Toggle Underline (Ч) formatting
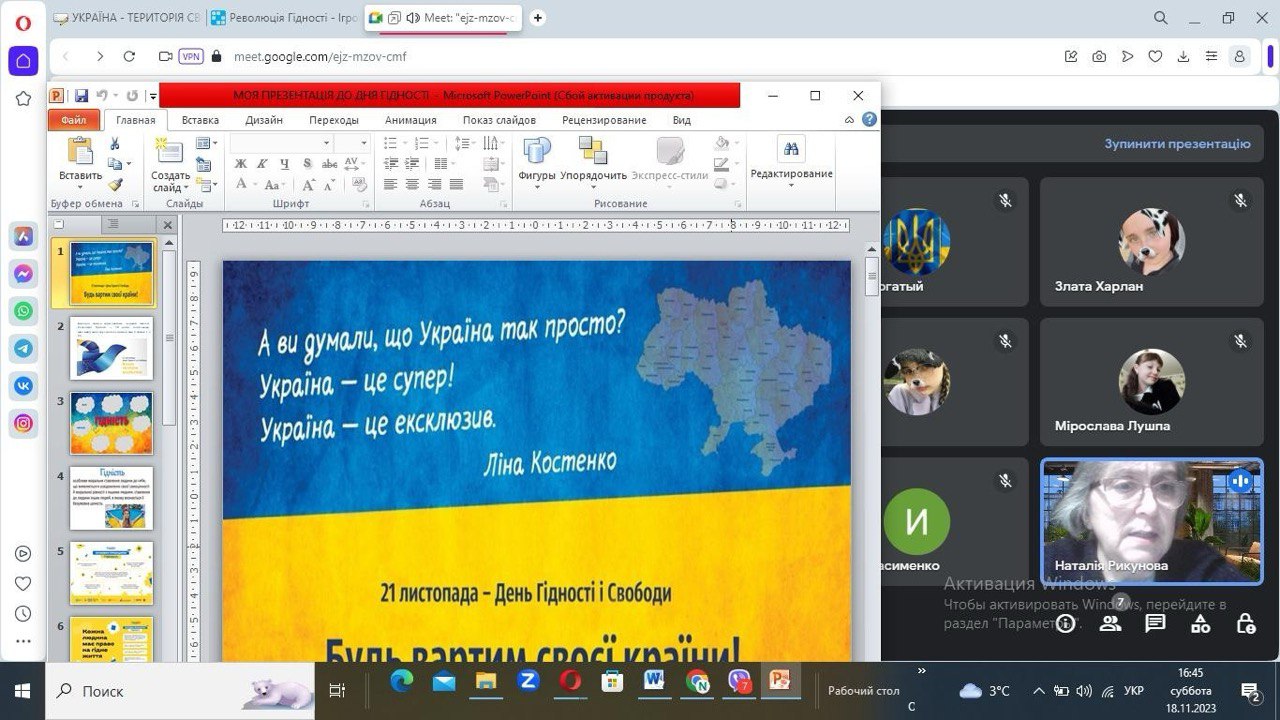1280x720 pixels. 284,164
